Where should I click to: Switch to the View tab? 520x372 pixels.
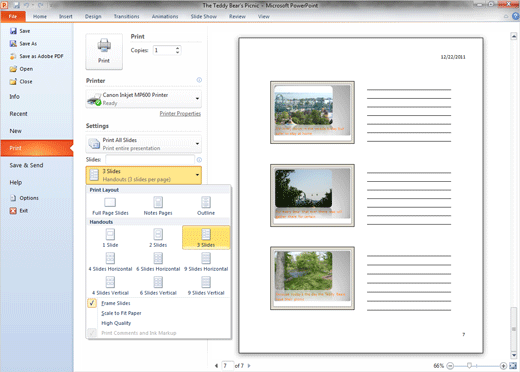point(263,16)
